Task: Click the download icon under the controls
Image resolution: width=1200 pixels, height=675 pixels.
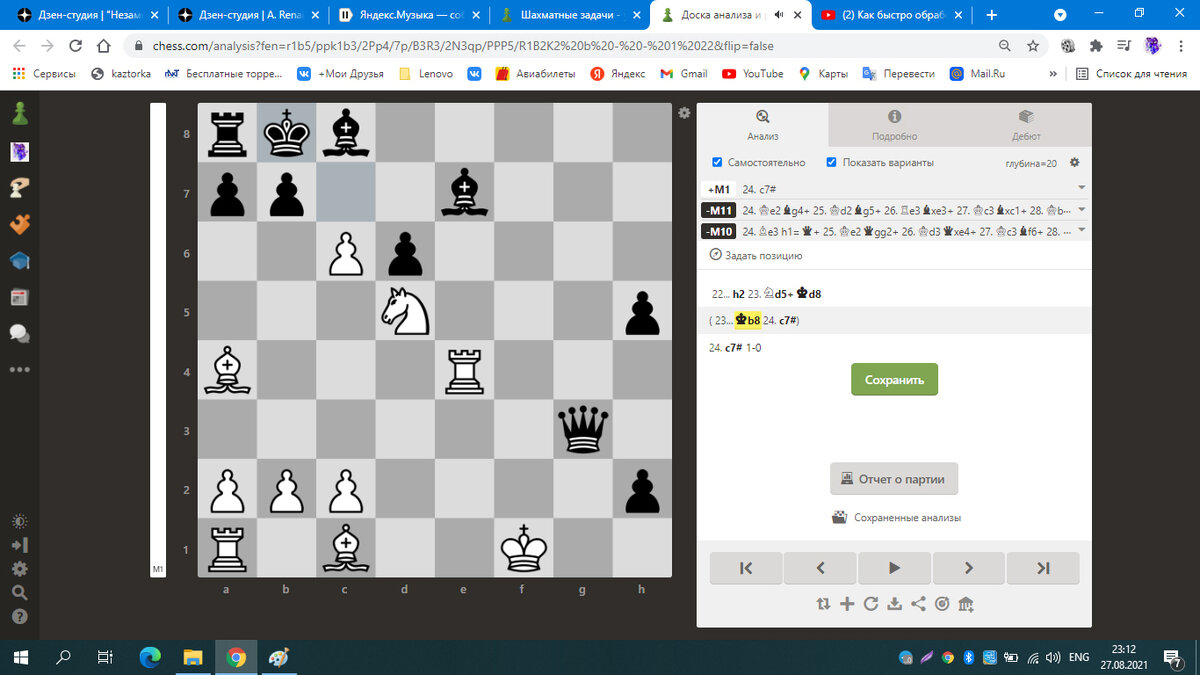Action: coord(895,604)
